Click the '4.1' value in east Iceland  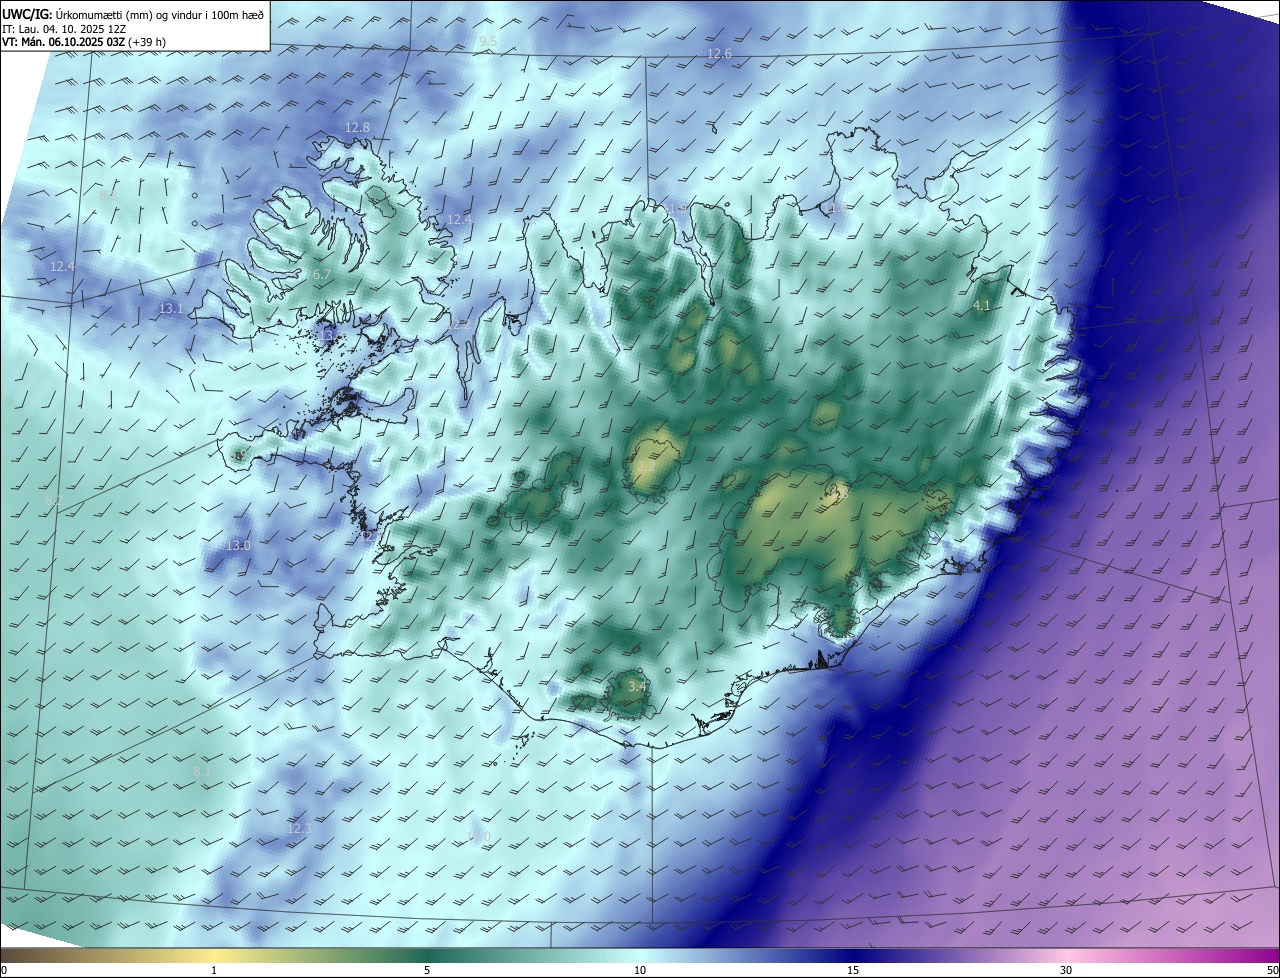(981, 306)
